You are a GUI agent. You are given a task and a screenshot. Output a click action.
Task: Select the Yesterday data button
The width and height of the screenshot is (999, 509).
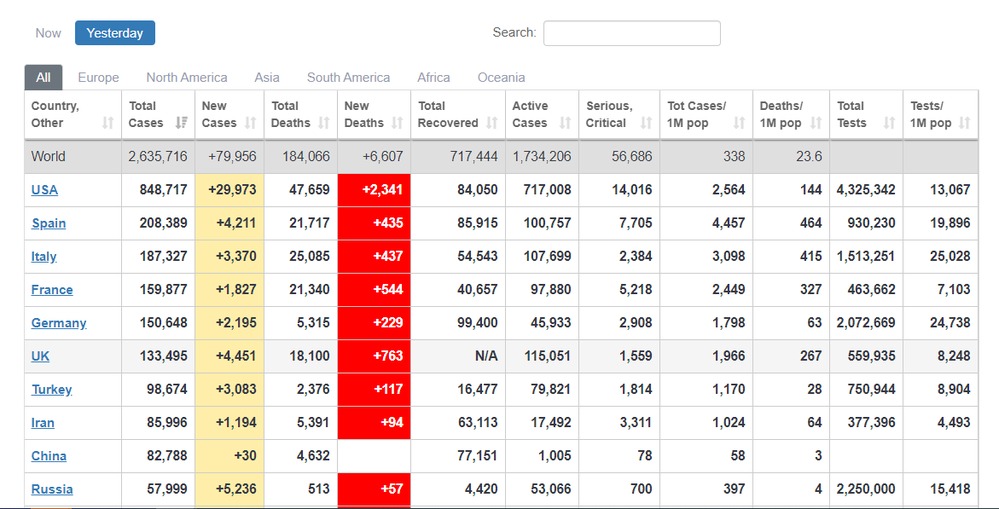pyautogui.click(x=115, y=33)
